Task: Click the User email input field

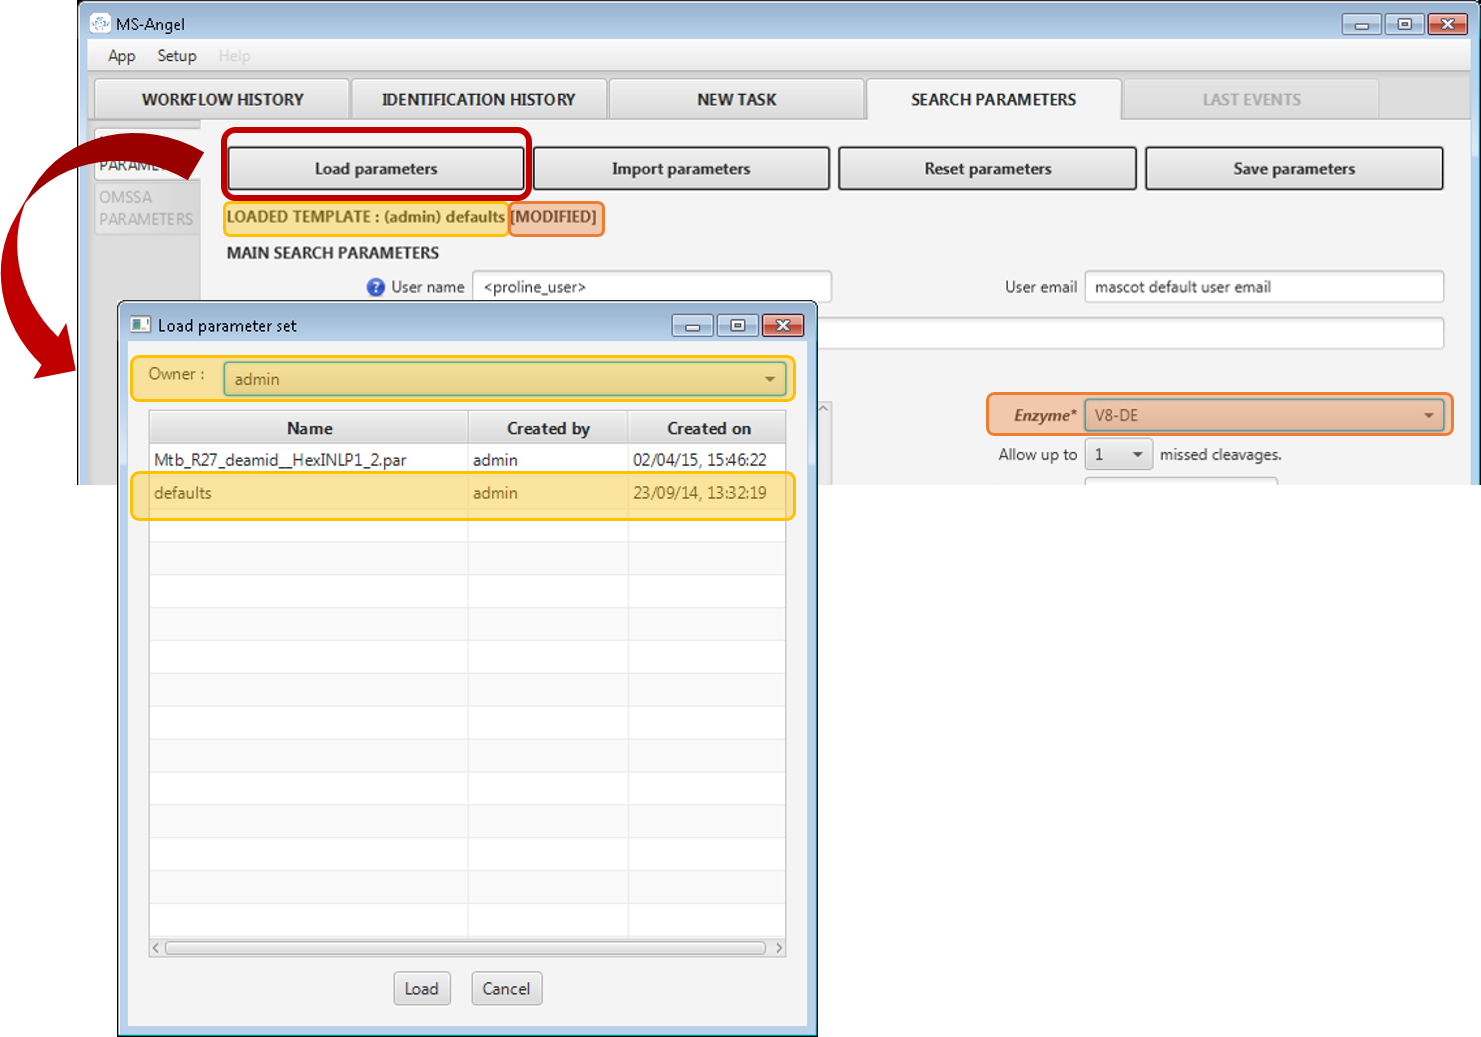Action: pos(1263,287)
